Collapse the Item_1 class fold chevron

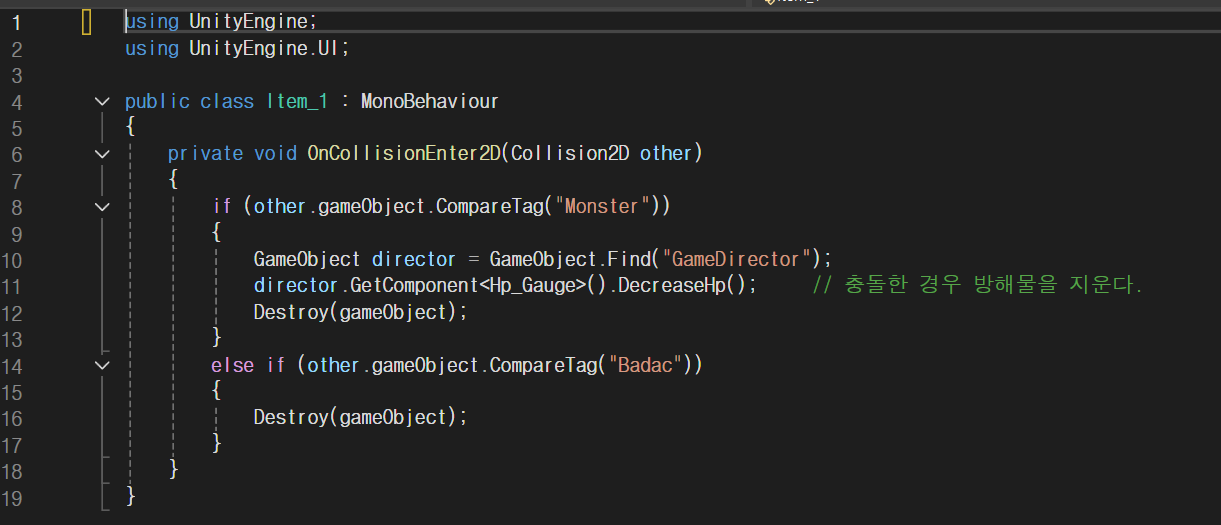tap(101, 101)
